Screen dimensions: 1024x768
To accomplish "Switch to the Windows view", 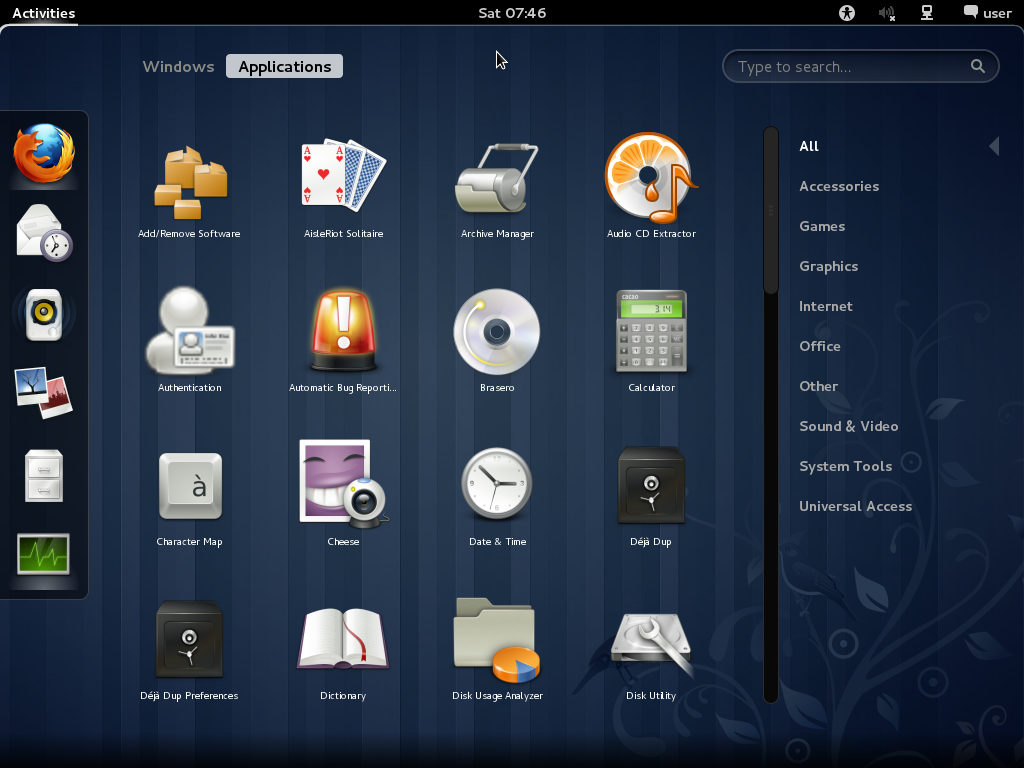I will tap(178, 67).
